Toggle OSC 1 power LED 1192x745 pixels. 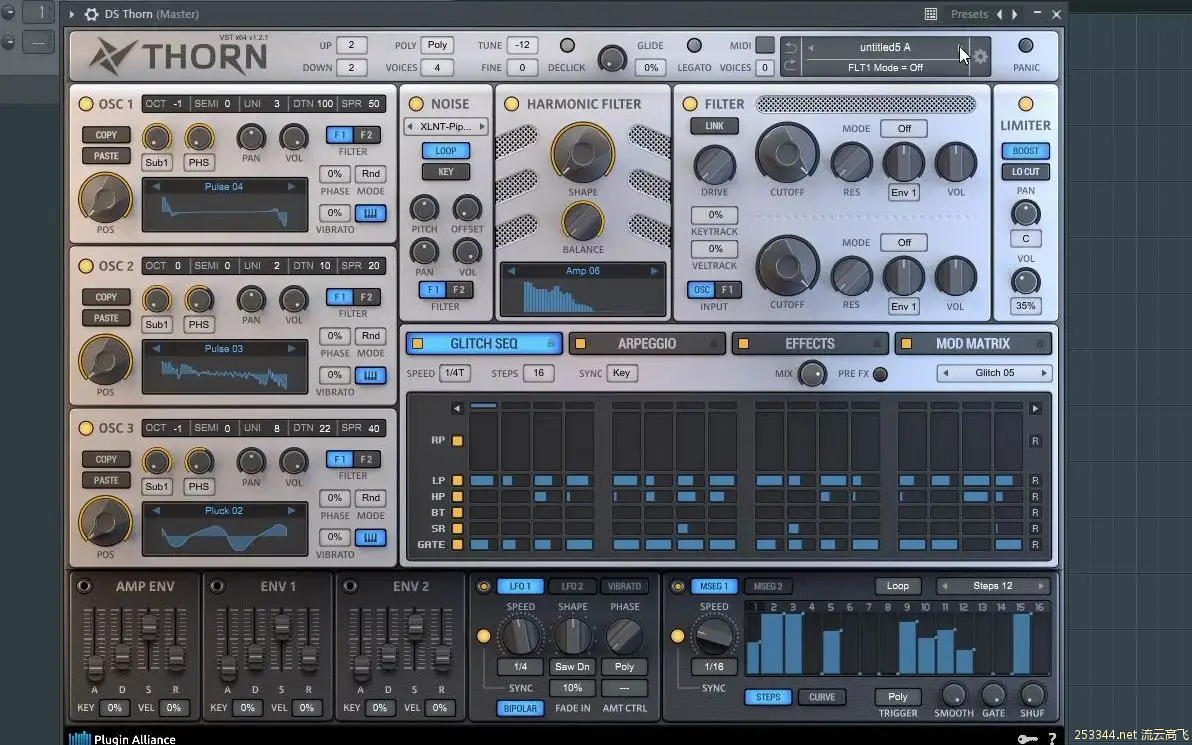[86, 104]
